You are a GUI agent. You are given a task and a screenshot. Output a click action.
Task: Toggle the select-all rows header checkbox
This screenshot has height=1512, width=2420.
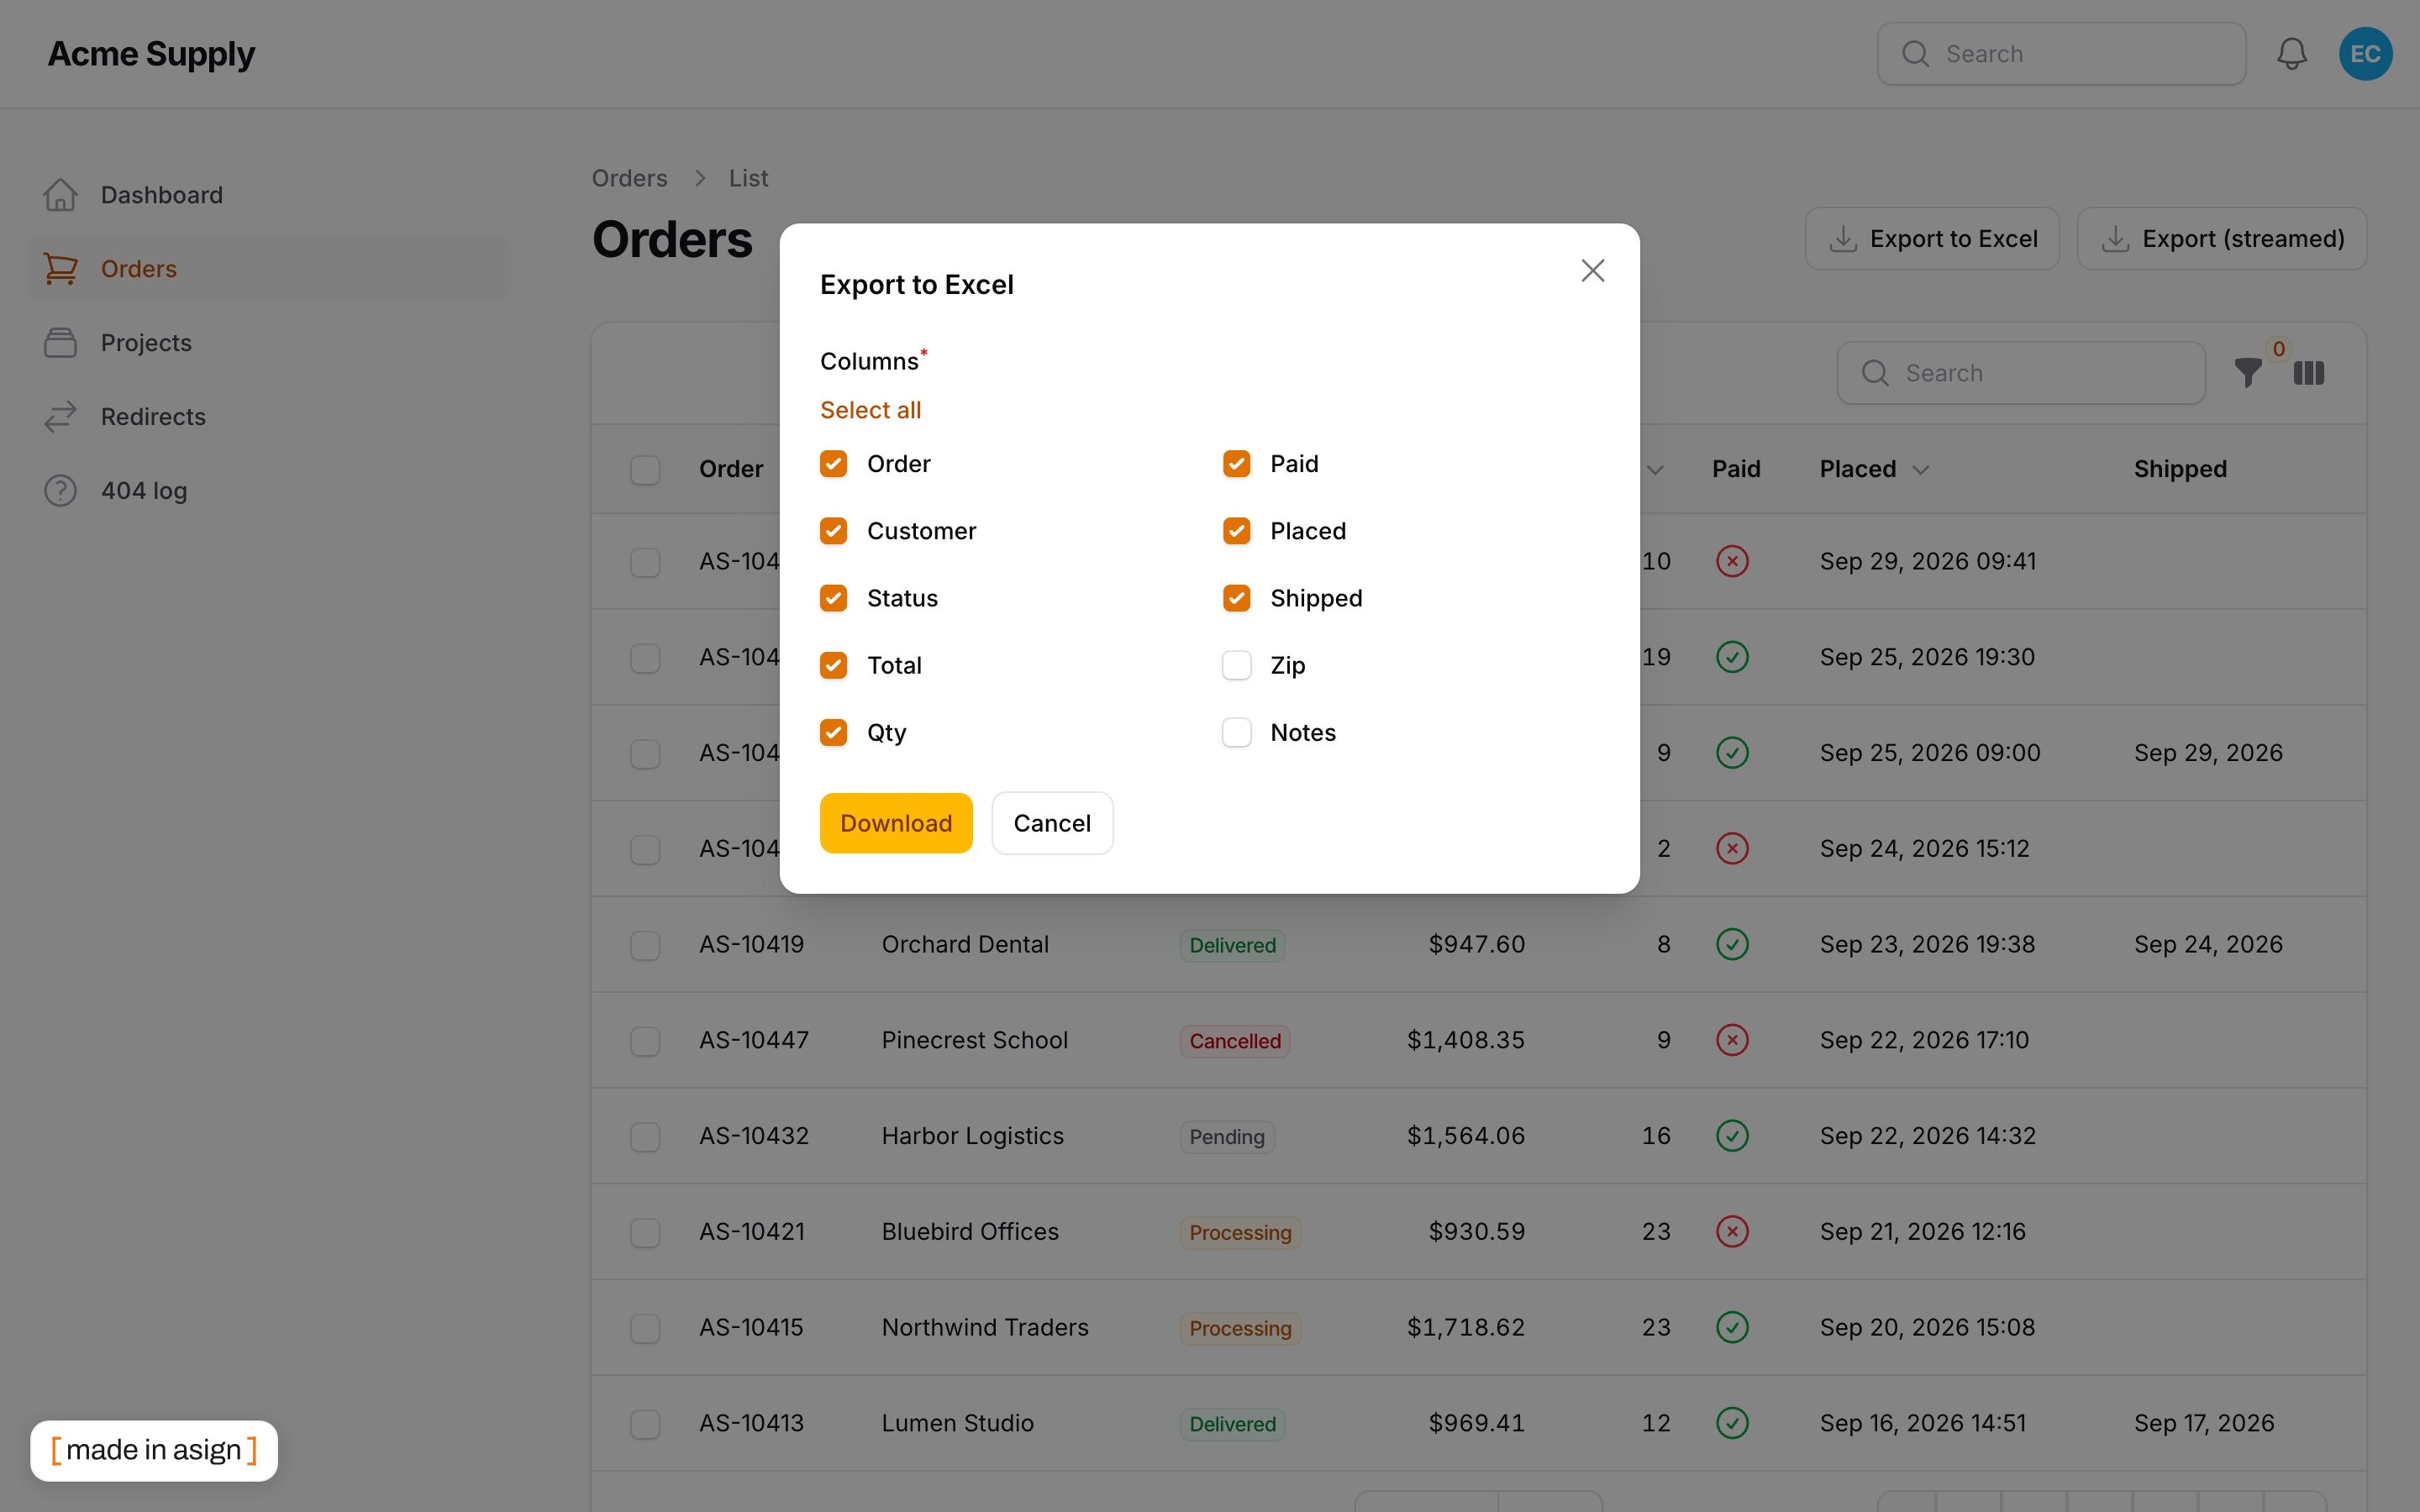(645, 470)
